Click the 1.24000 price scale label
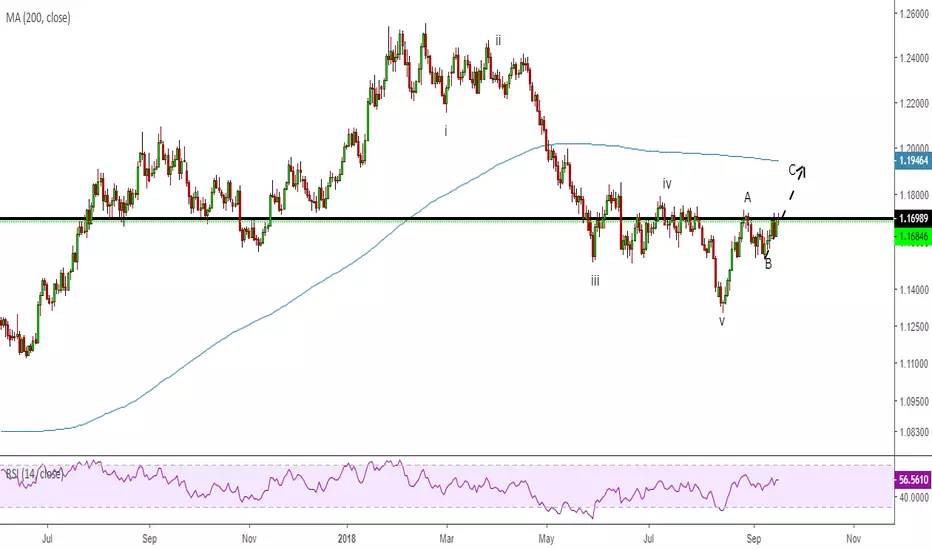This screenshot has width=932, height=550. point(914,58)
